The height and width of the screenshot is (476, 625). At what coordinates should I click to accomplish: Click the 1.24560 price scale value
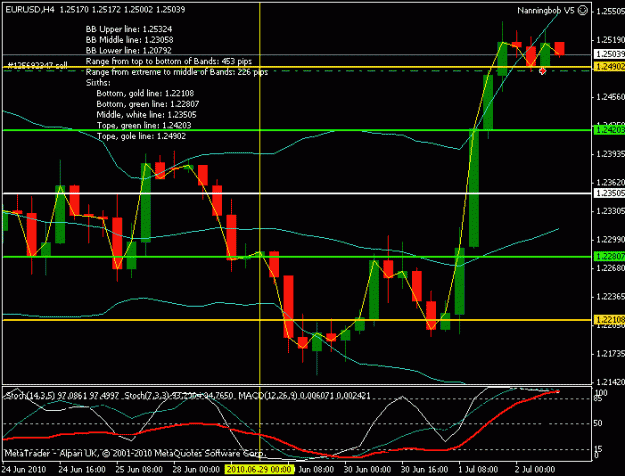pyautogui.click(x=610, y=97)
